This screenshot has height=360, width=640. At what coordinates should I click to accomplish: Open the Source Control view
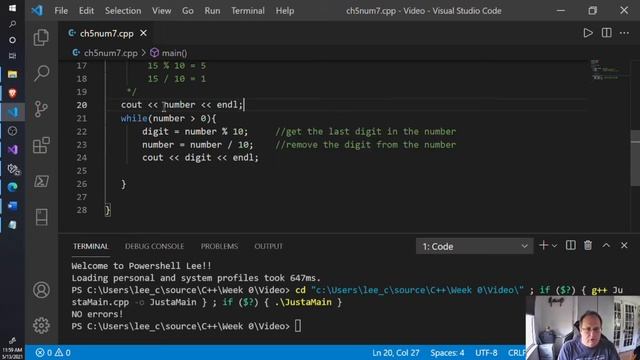(x=41, y=109)
